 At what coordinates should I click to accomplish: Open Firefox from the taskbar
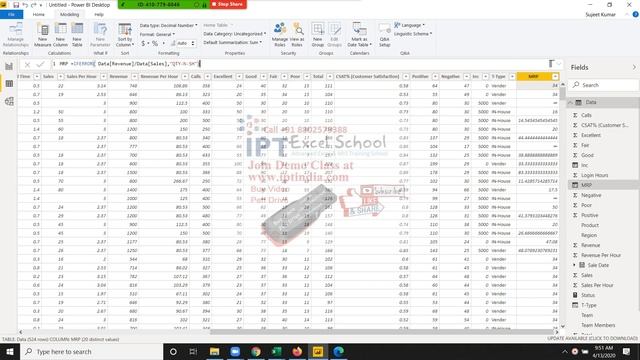(x=297, y=351)
